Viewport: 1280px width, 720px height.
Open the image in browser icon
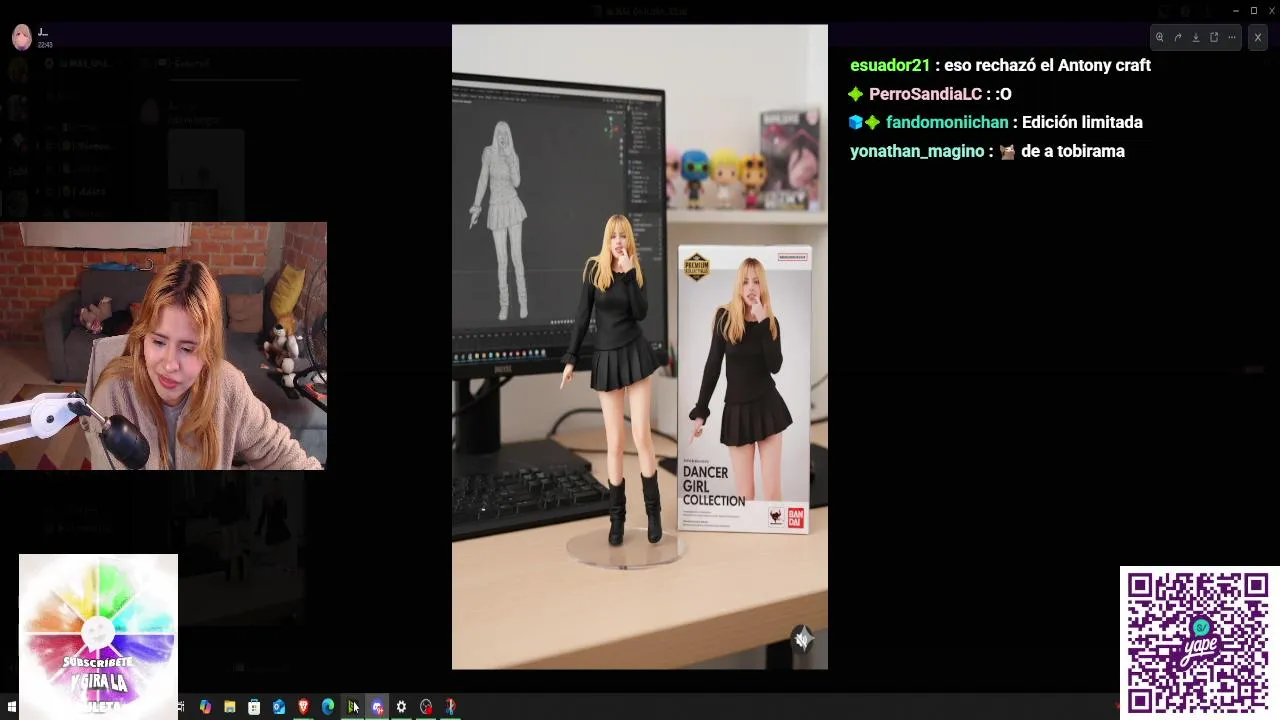(1214, 38)
